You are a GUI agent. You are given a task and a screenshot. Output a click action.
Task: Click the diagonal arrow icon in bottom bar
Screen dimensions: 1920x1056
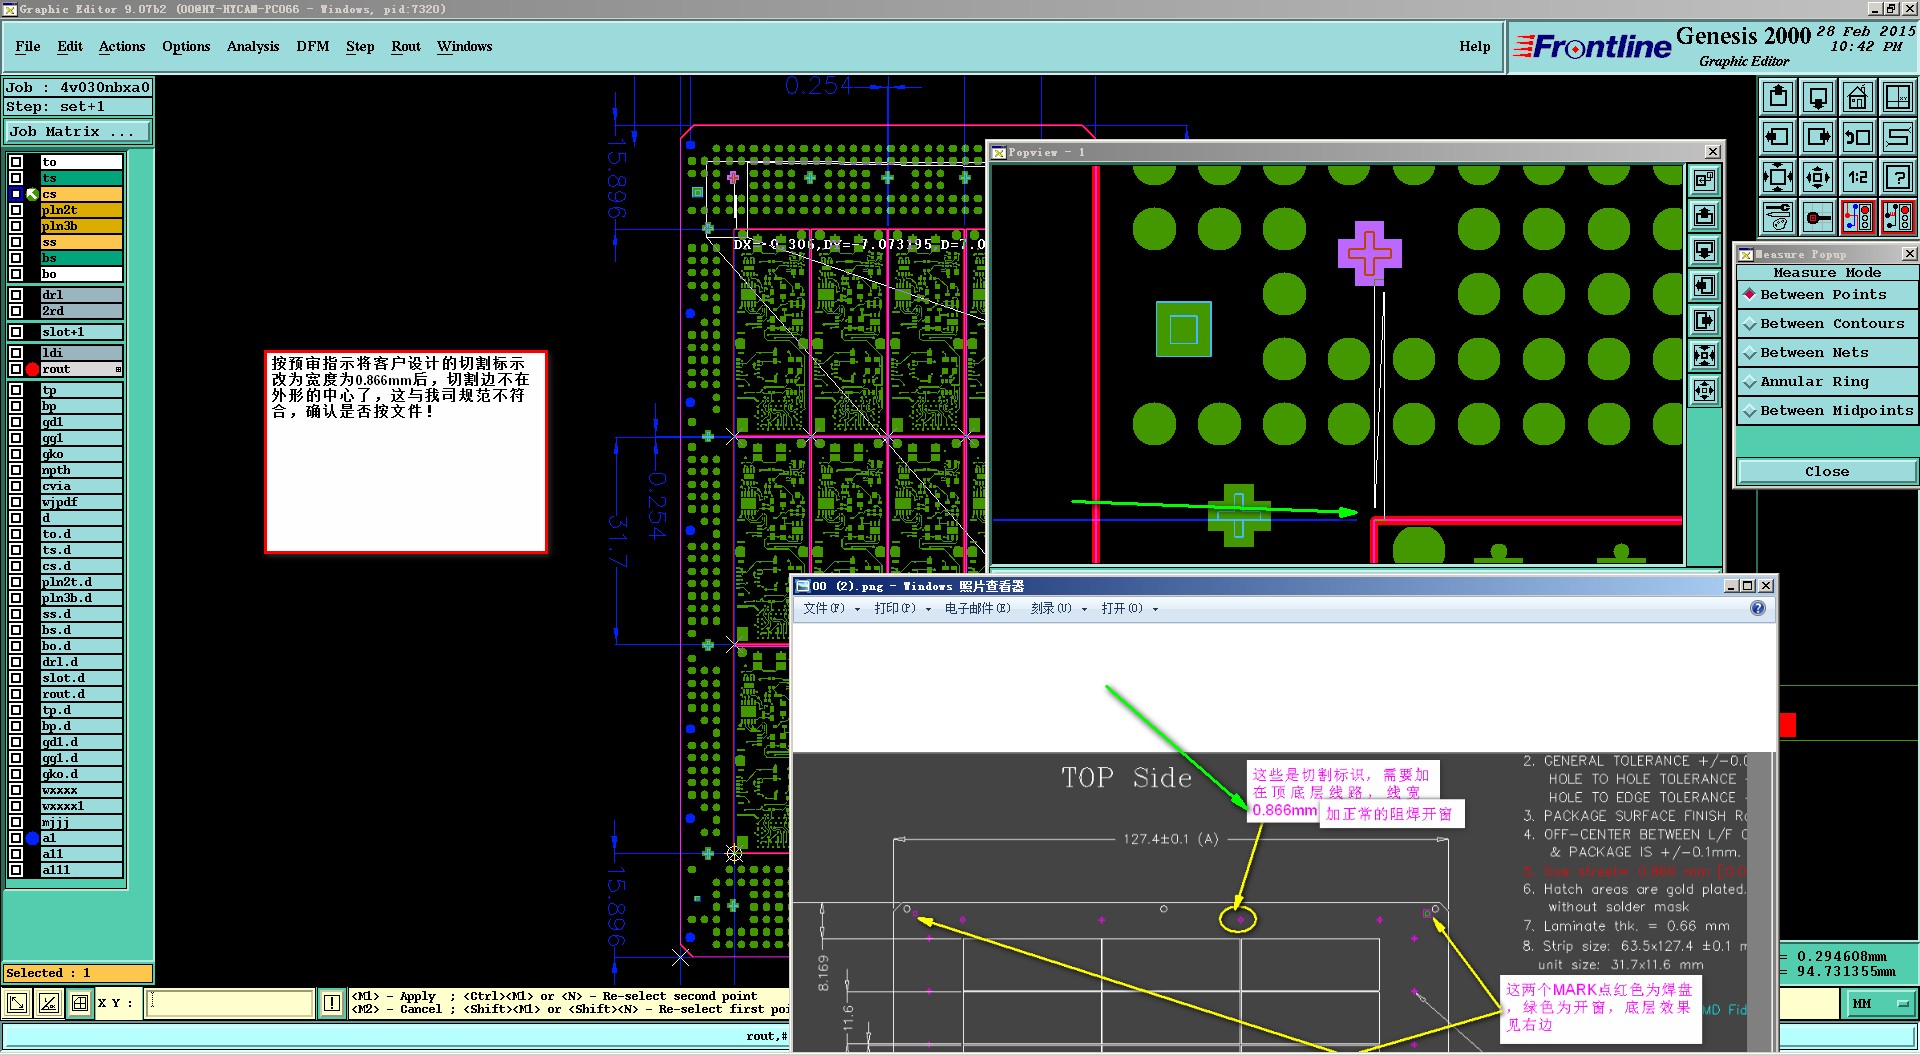(17, 1003)
